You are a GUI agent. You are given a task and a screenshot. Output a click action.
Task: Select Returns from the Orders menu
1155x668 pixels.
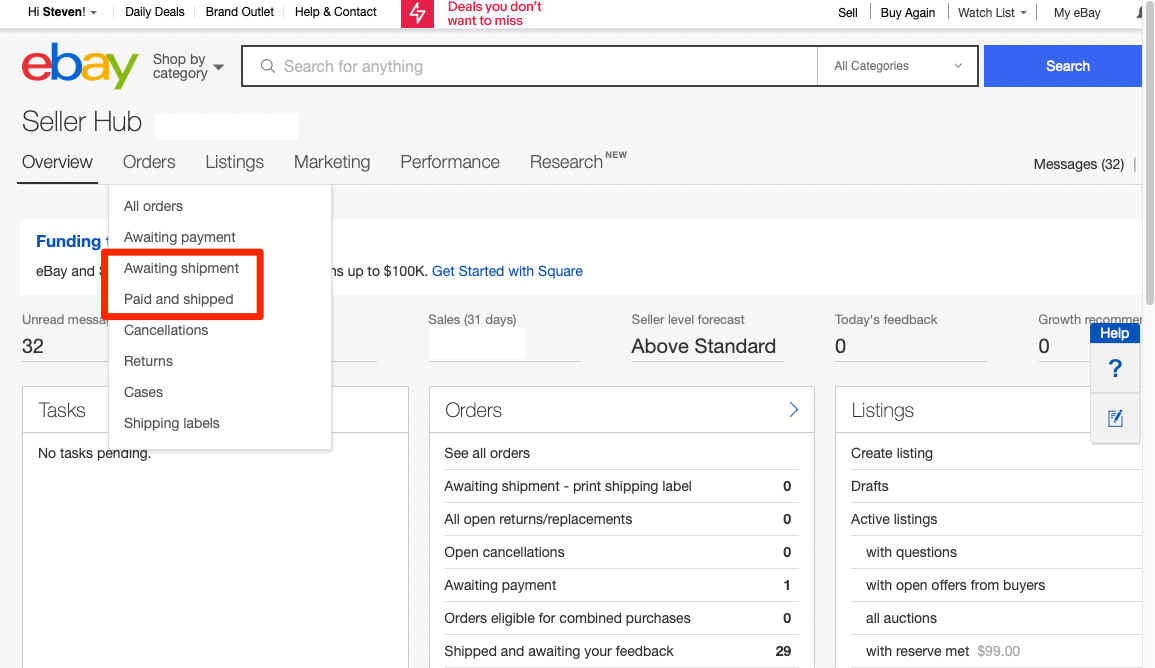(148, 361)
